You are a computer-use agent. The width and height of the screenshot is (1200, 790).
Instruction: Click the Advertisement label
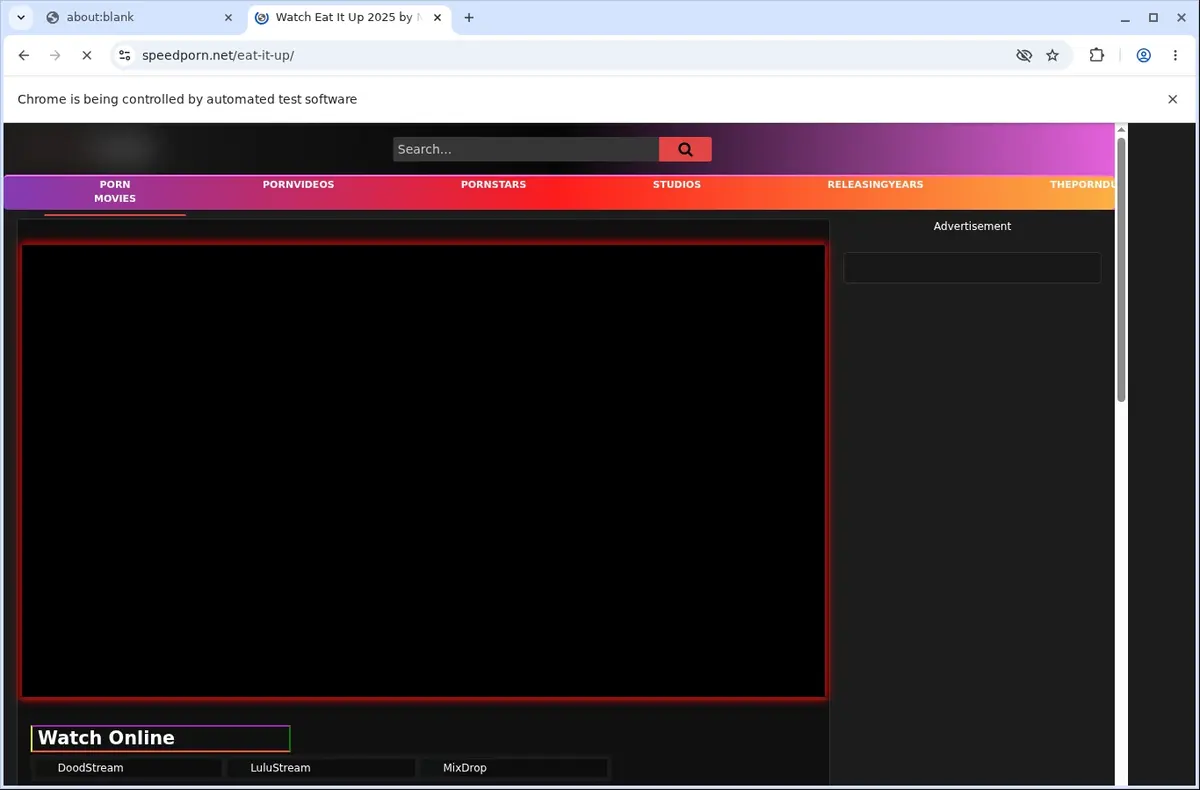point(972,226)
